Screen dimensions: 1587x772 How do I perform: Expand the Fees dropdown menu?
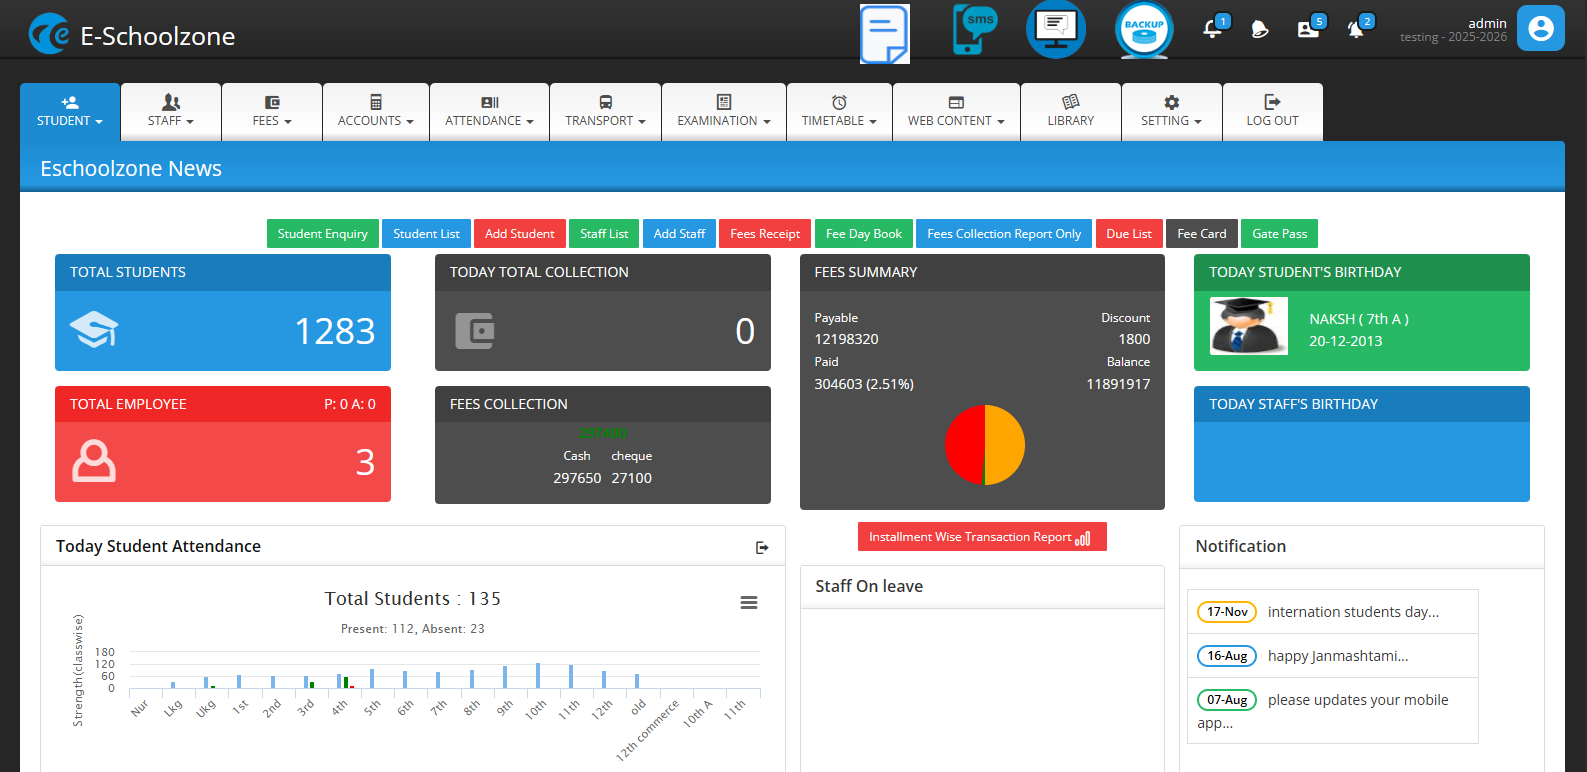point(271,112)
